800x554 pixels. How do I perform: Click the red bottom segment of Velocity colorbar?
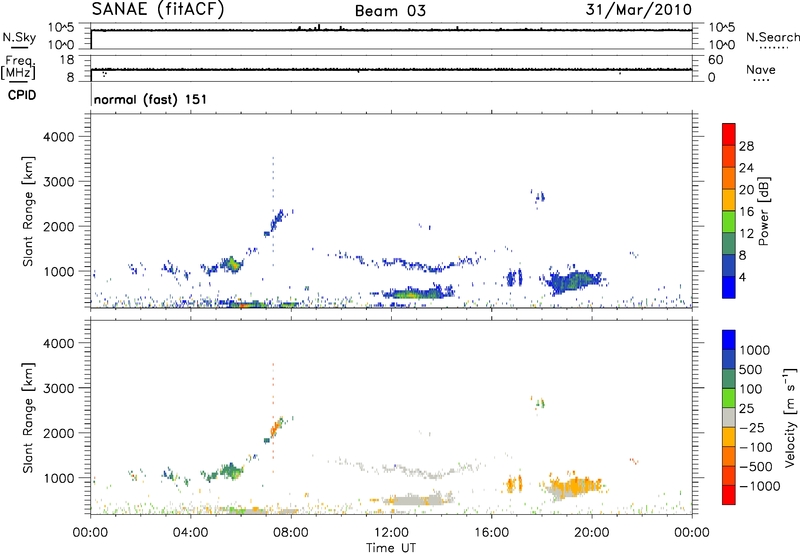click(729, 495)
